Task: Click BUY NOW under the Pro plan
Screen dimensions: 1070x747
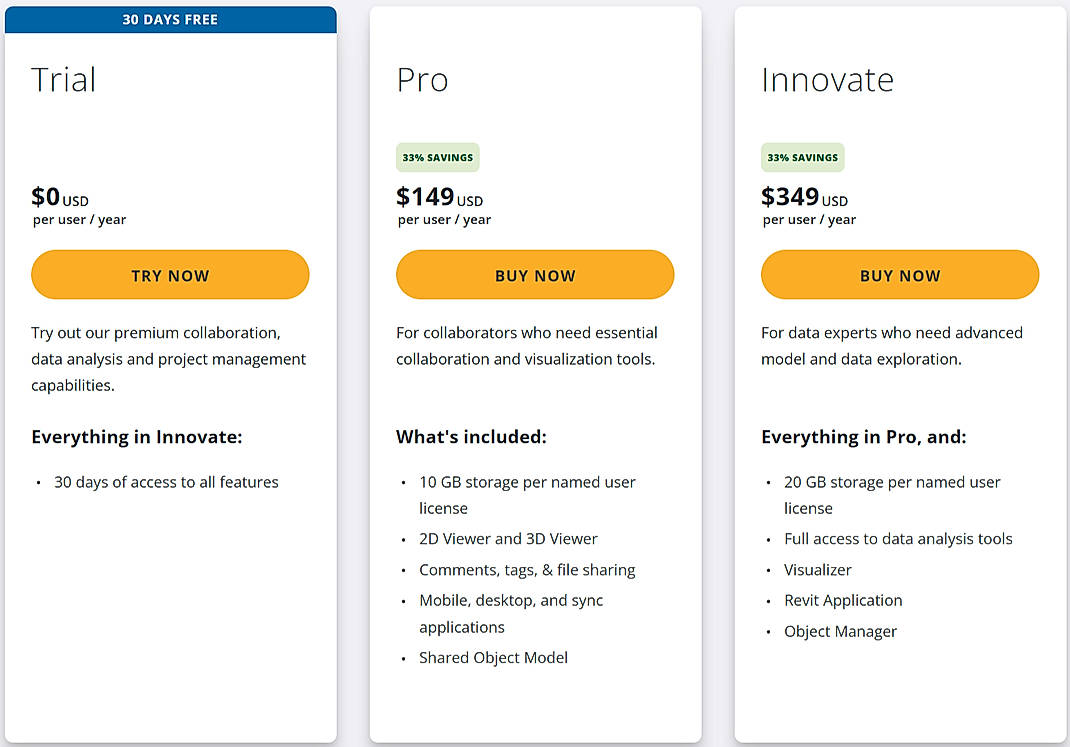Action: tap(534, 274)
